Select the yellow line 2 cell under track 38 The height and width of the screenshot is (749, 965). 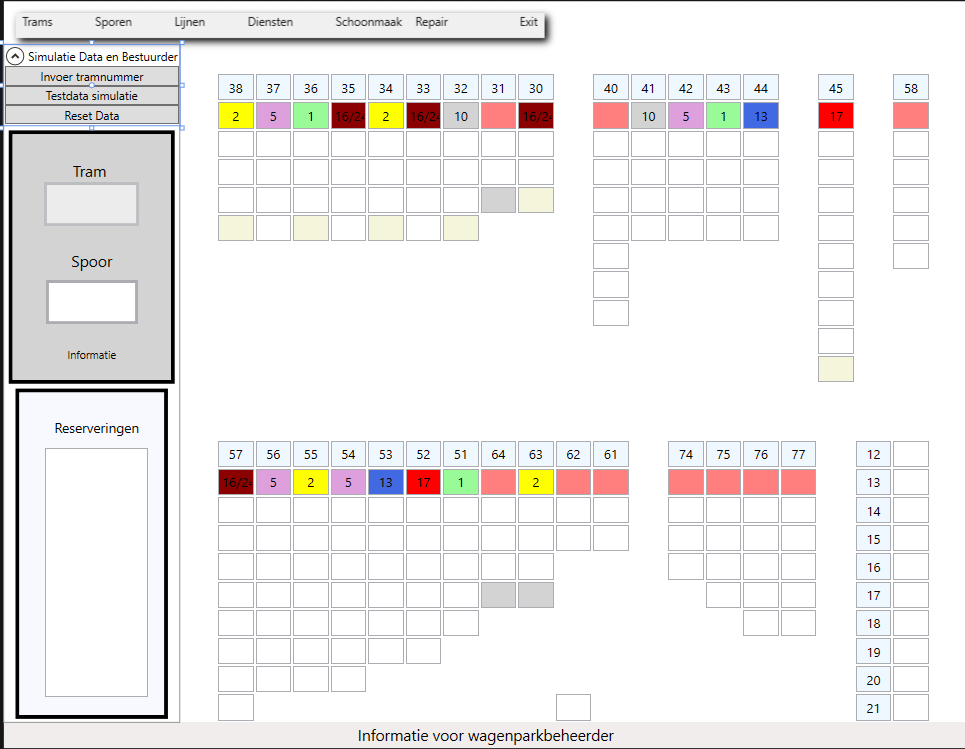[x=236, y=116]
